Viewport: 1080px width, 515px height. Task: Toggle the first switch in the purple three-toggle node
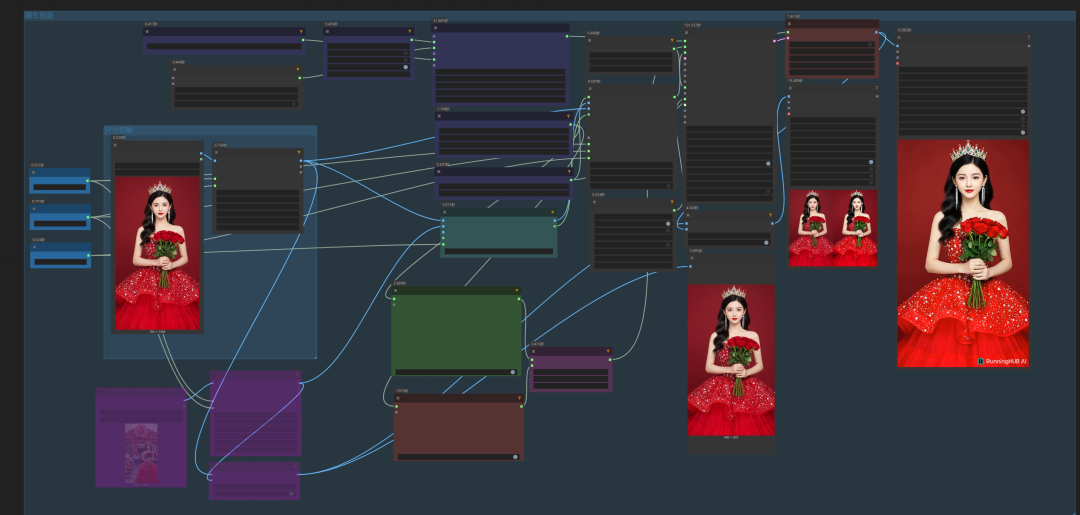click(406, 53)
